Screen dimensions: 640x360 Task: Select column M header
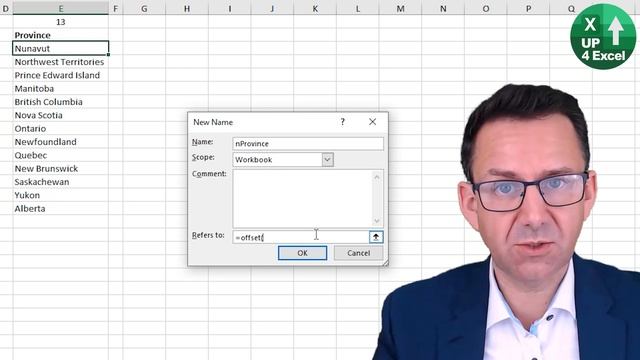[400, 9]
